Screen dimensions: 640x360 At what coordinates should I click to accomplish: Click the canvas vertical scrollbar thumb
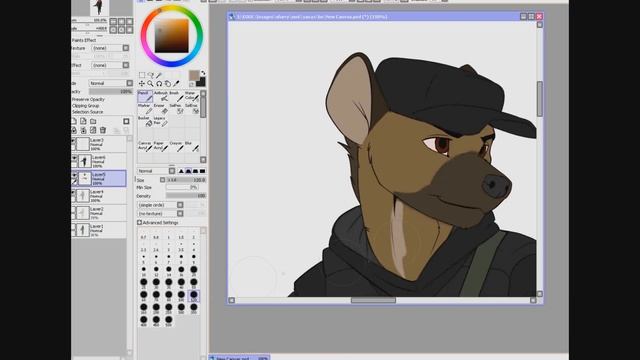[540, 99]
